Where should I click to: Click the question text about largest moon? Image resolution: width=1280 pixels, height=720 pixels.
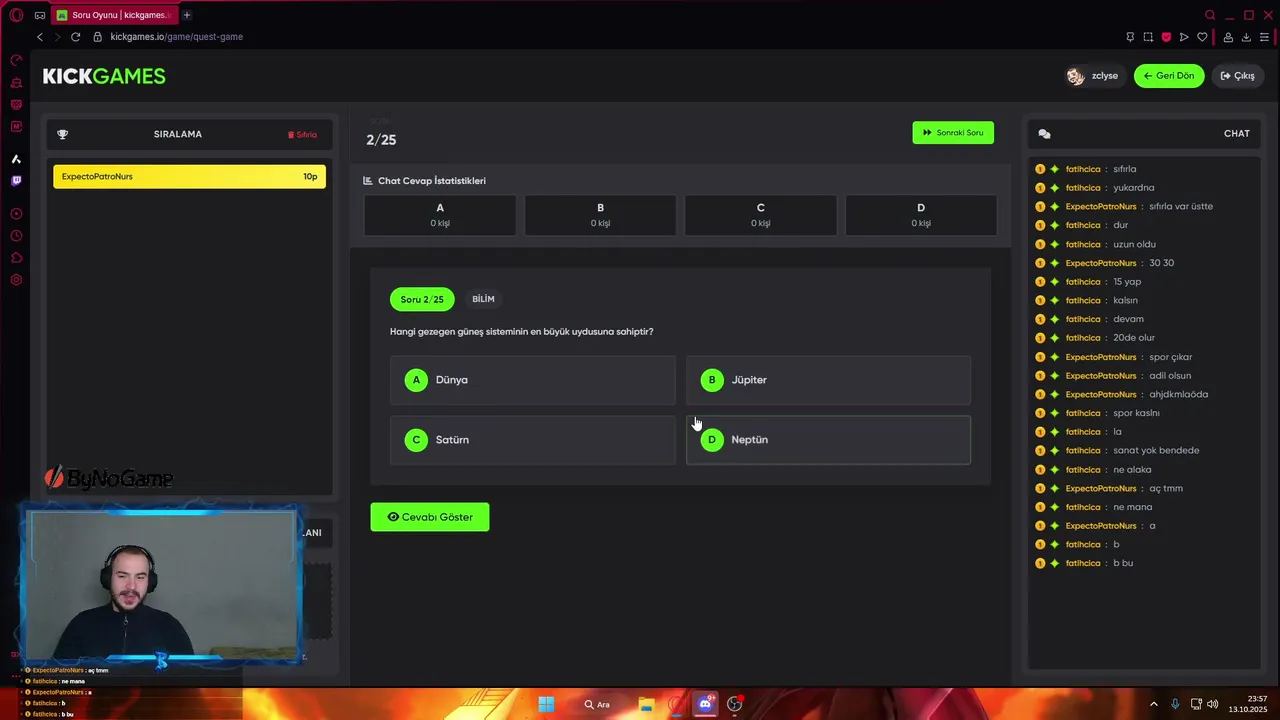(x=521, y=332)
